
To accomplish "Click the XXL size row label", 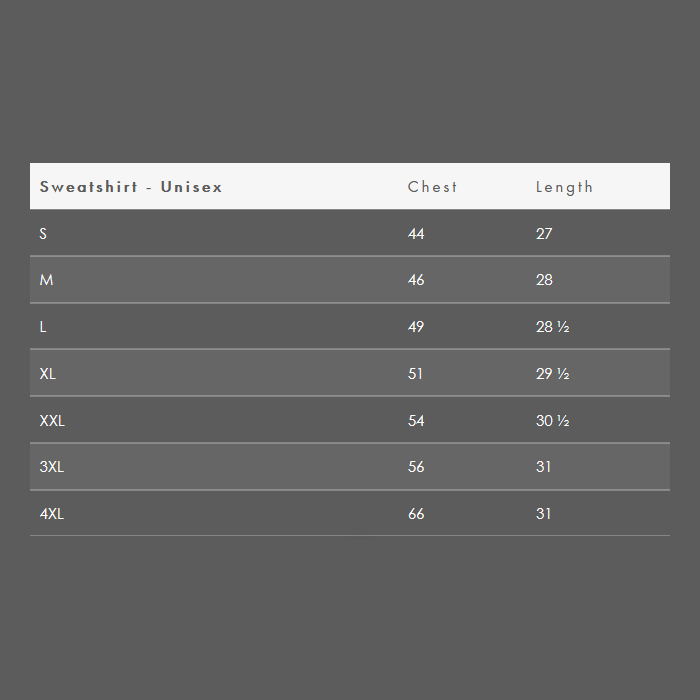I will (x=52, y=421).
